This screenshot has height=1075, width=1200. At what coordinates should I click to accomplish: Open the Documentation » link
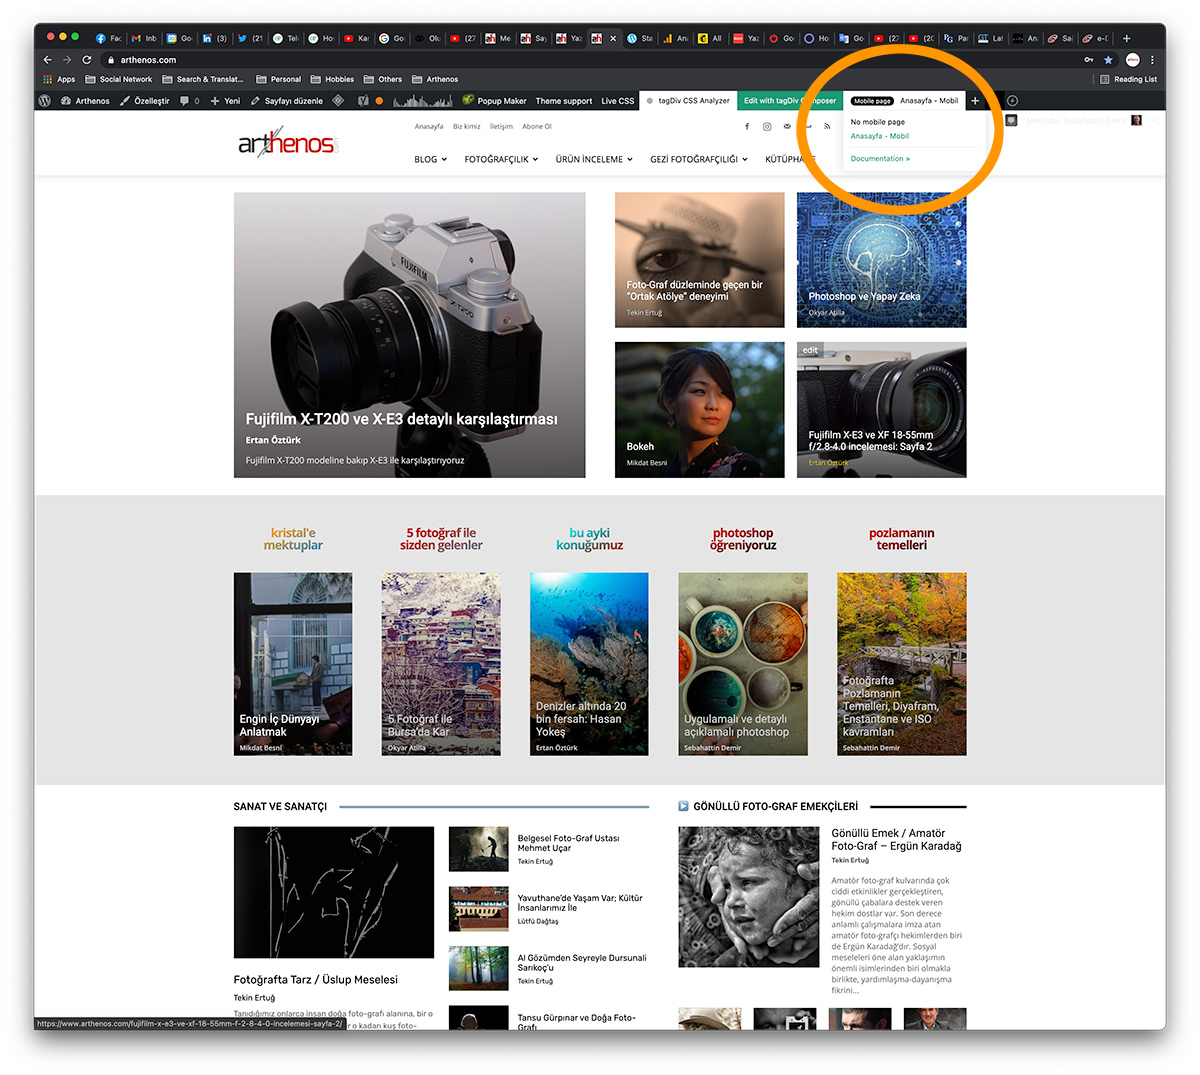[x=880, y=158]
